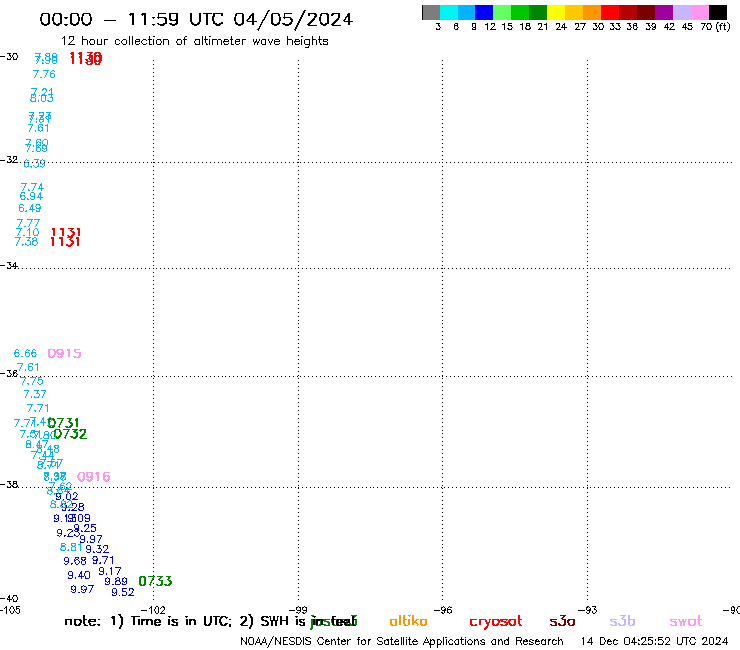This screenshot has width=740, height=650.
Task: Click the cyan swatch in the color scale
Action: tap(449, 12)
